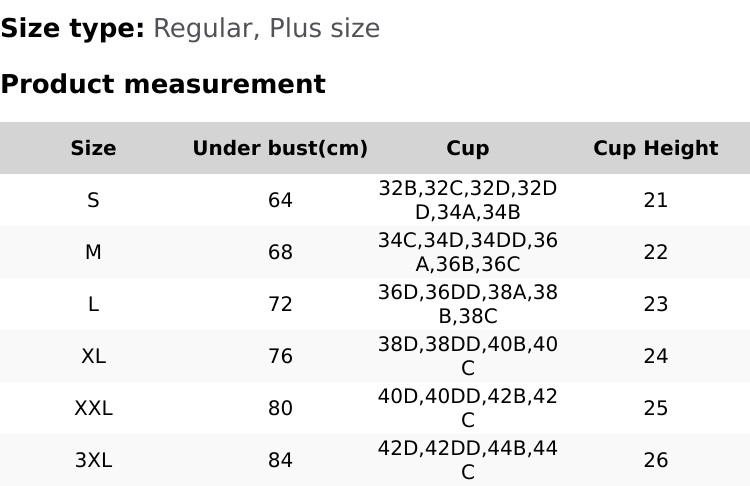Click the under bust value 64
The width and height of the screenshot is (750, 486).
pos(280,200)
